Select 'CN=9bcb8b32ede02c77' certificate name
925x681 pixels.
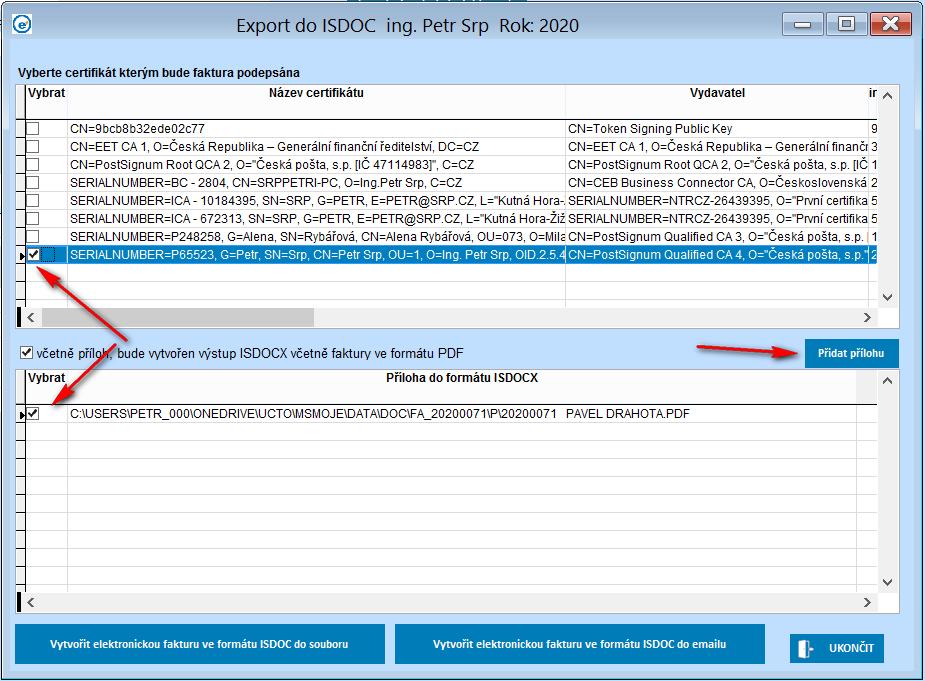click(x=137, y=129)
